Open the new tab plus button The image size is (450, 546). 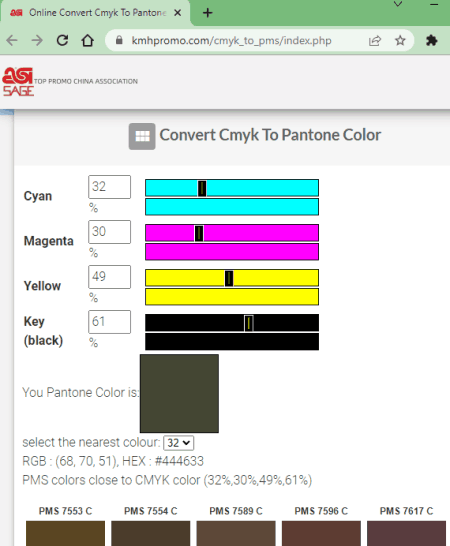coord(208,13)
